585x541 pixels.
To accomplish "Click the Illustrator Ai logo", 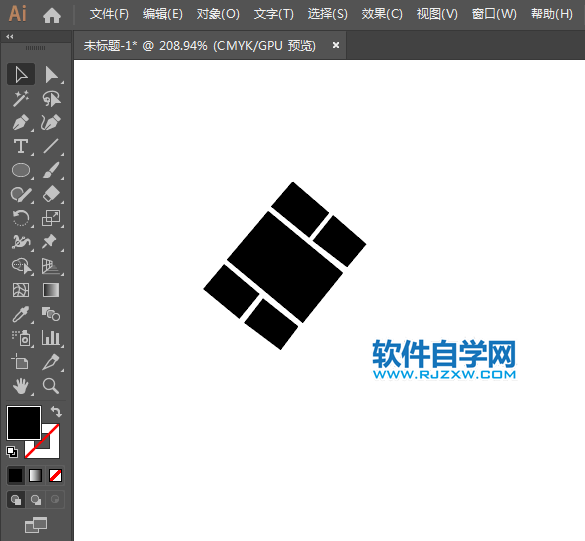I will click(x=17, y=14).
